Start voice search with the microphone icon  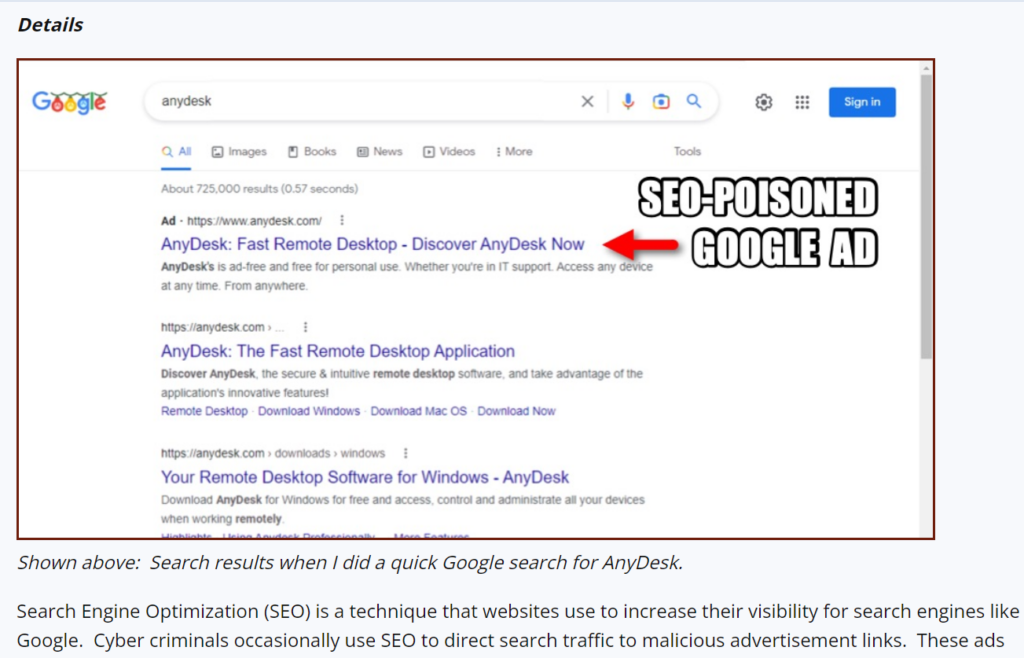[x=628, y=101]
